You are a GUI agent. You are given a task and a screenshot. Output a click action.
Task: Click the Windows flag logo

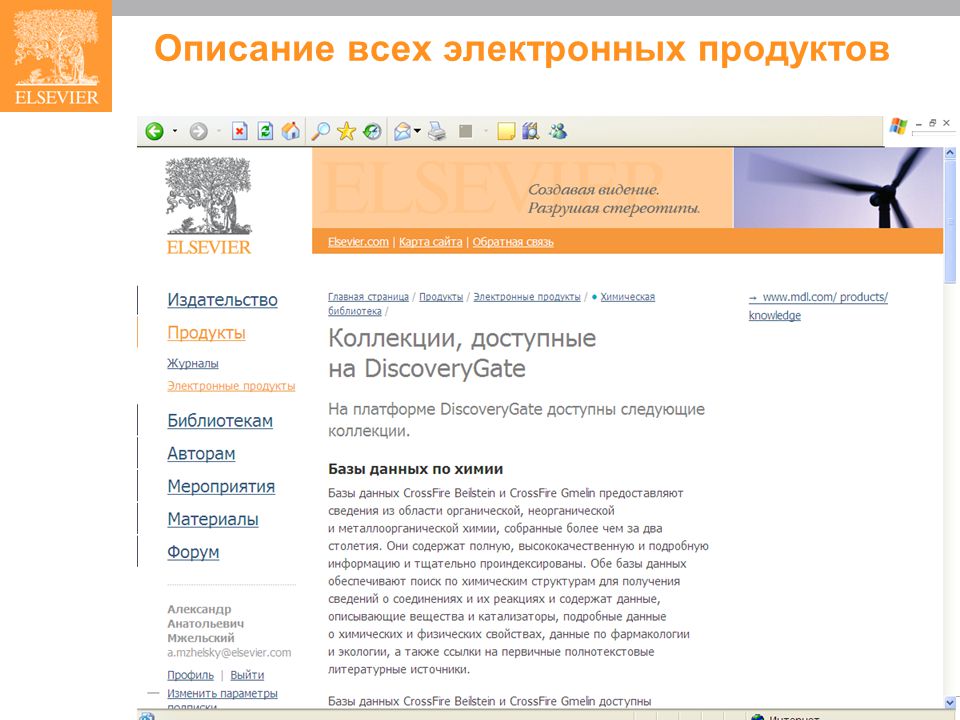click(x=898, y=126)
